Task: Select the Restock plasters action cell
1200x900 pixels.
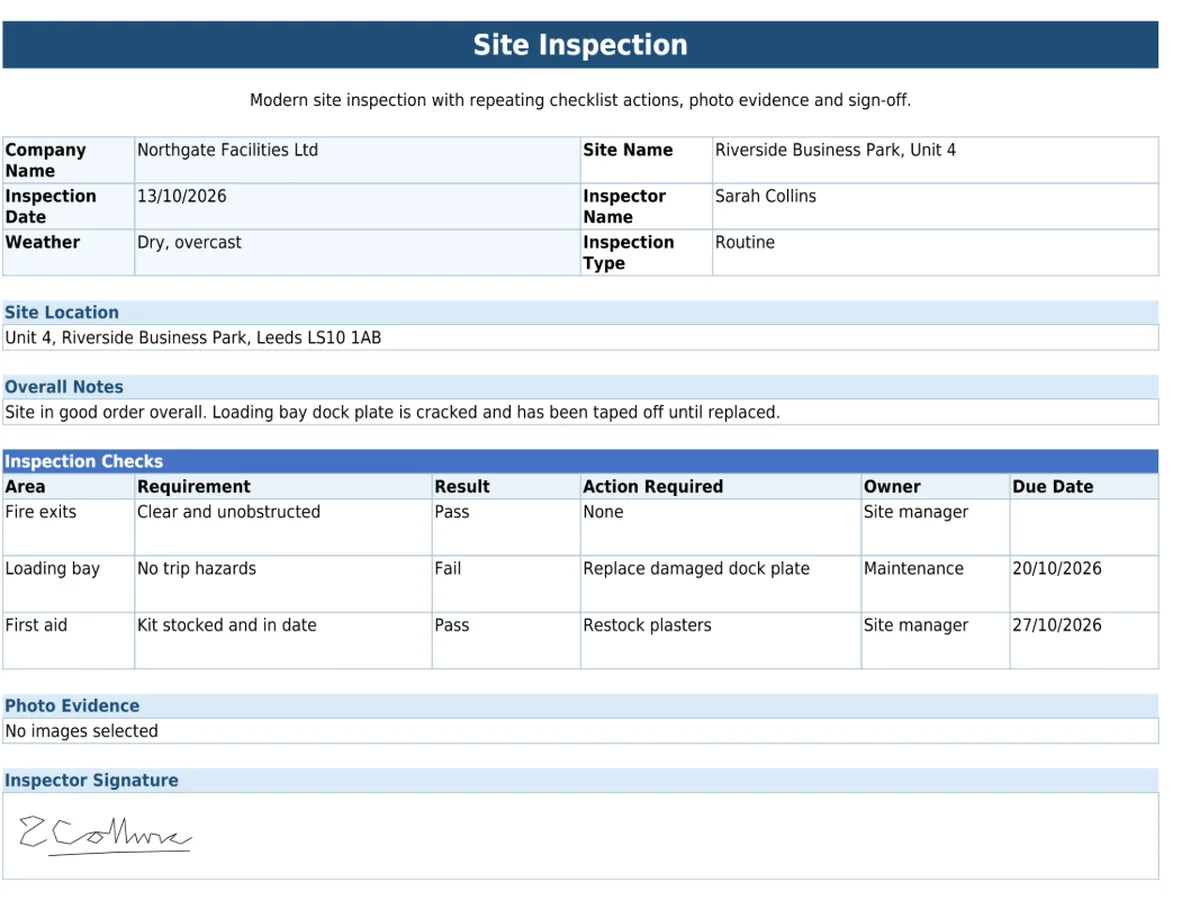Action: pyautogui.click(x=721, y=641)
